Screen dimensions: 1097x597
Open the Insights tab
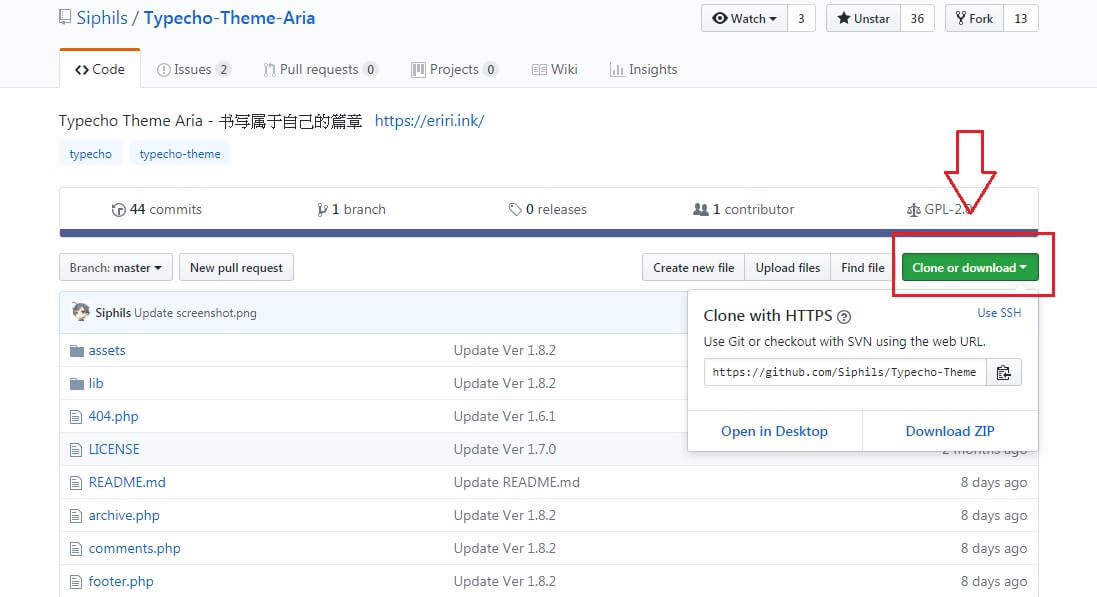[x=644, y=69]
